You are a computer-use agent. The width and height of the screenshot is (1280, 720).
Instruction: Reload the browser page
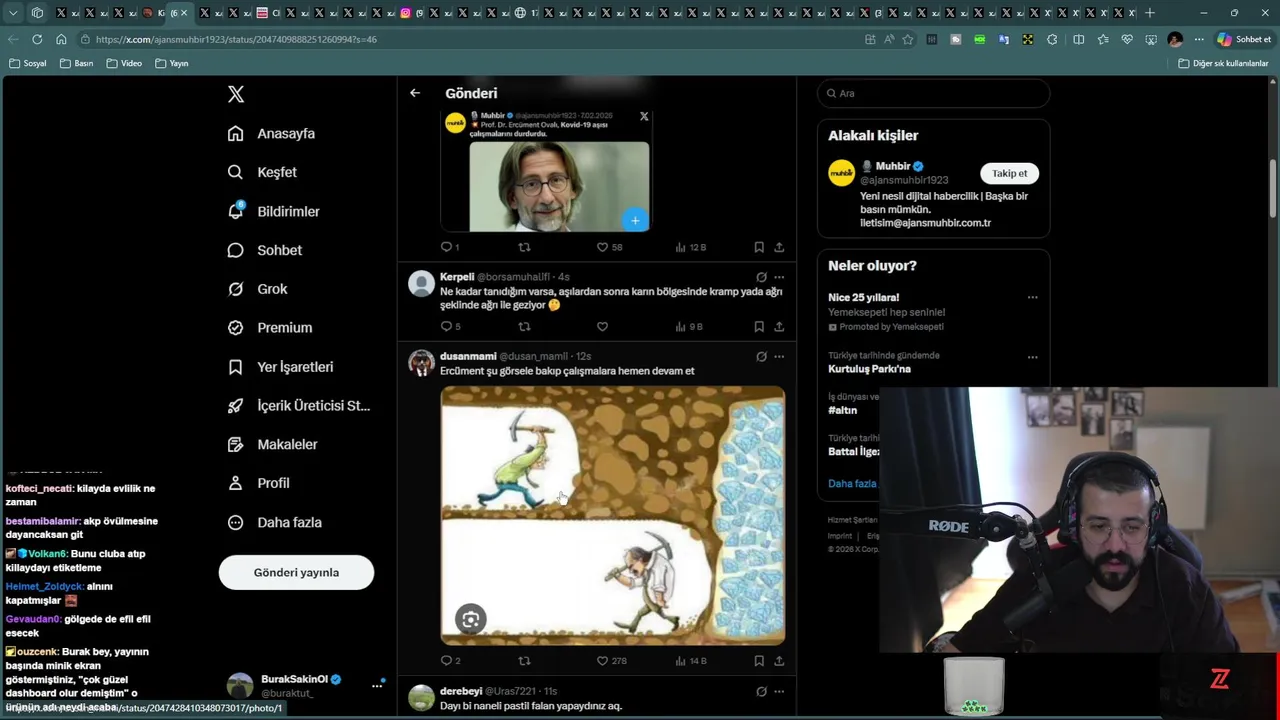[37, 39]
